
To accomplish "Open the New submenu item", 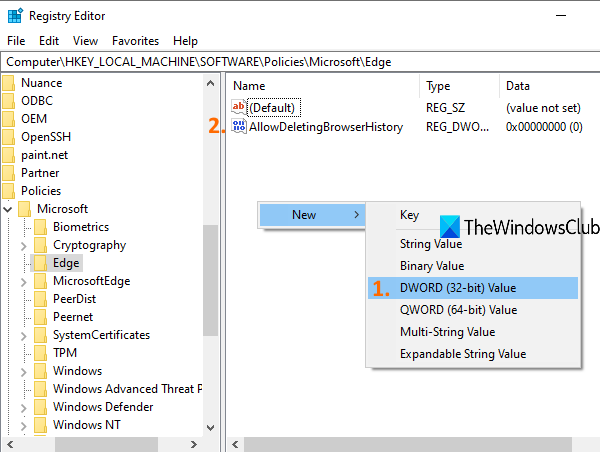I will pos(312,215).
